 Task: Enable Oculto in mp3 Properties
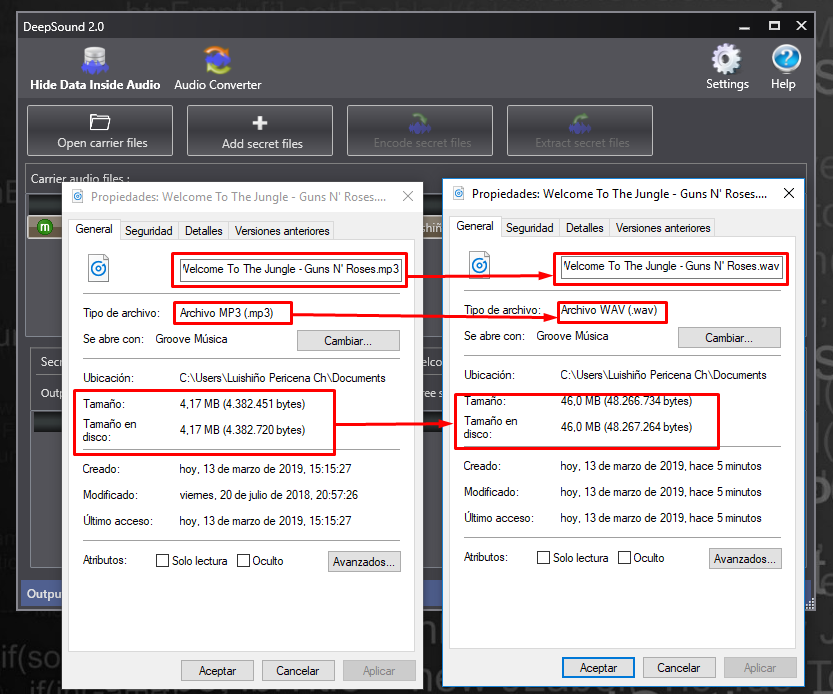click(x=243, y=561)
